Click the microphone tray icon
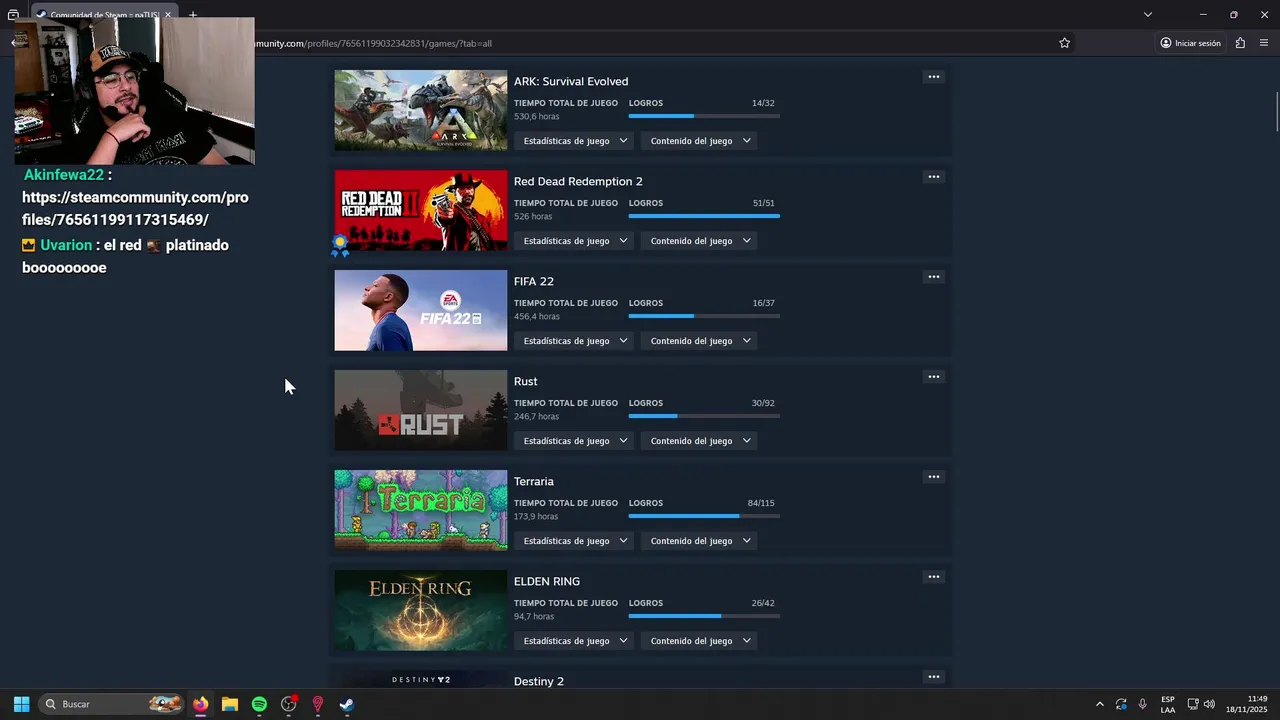Image resolution: width=1280 pixels, height=720 pixels. pyautogui.click(x=1142, y=704)
